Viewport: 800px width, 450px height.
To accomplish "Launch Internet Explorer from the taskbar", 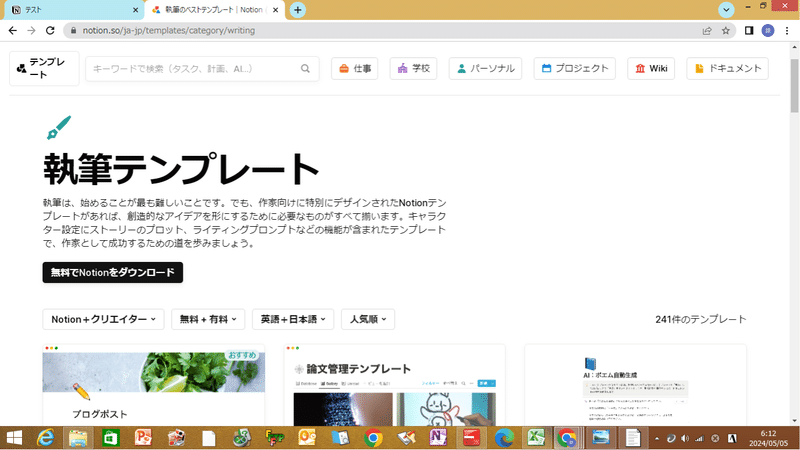I will [46, 438].
